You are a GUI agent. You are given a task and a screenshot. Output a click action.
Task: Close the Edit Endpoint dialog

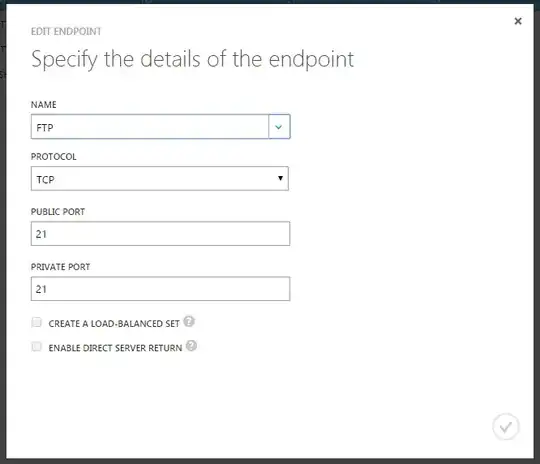(x=518, y=21)
